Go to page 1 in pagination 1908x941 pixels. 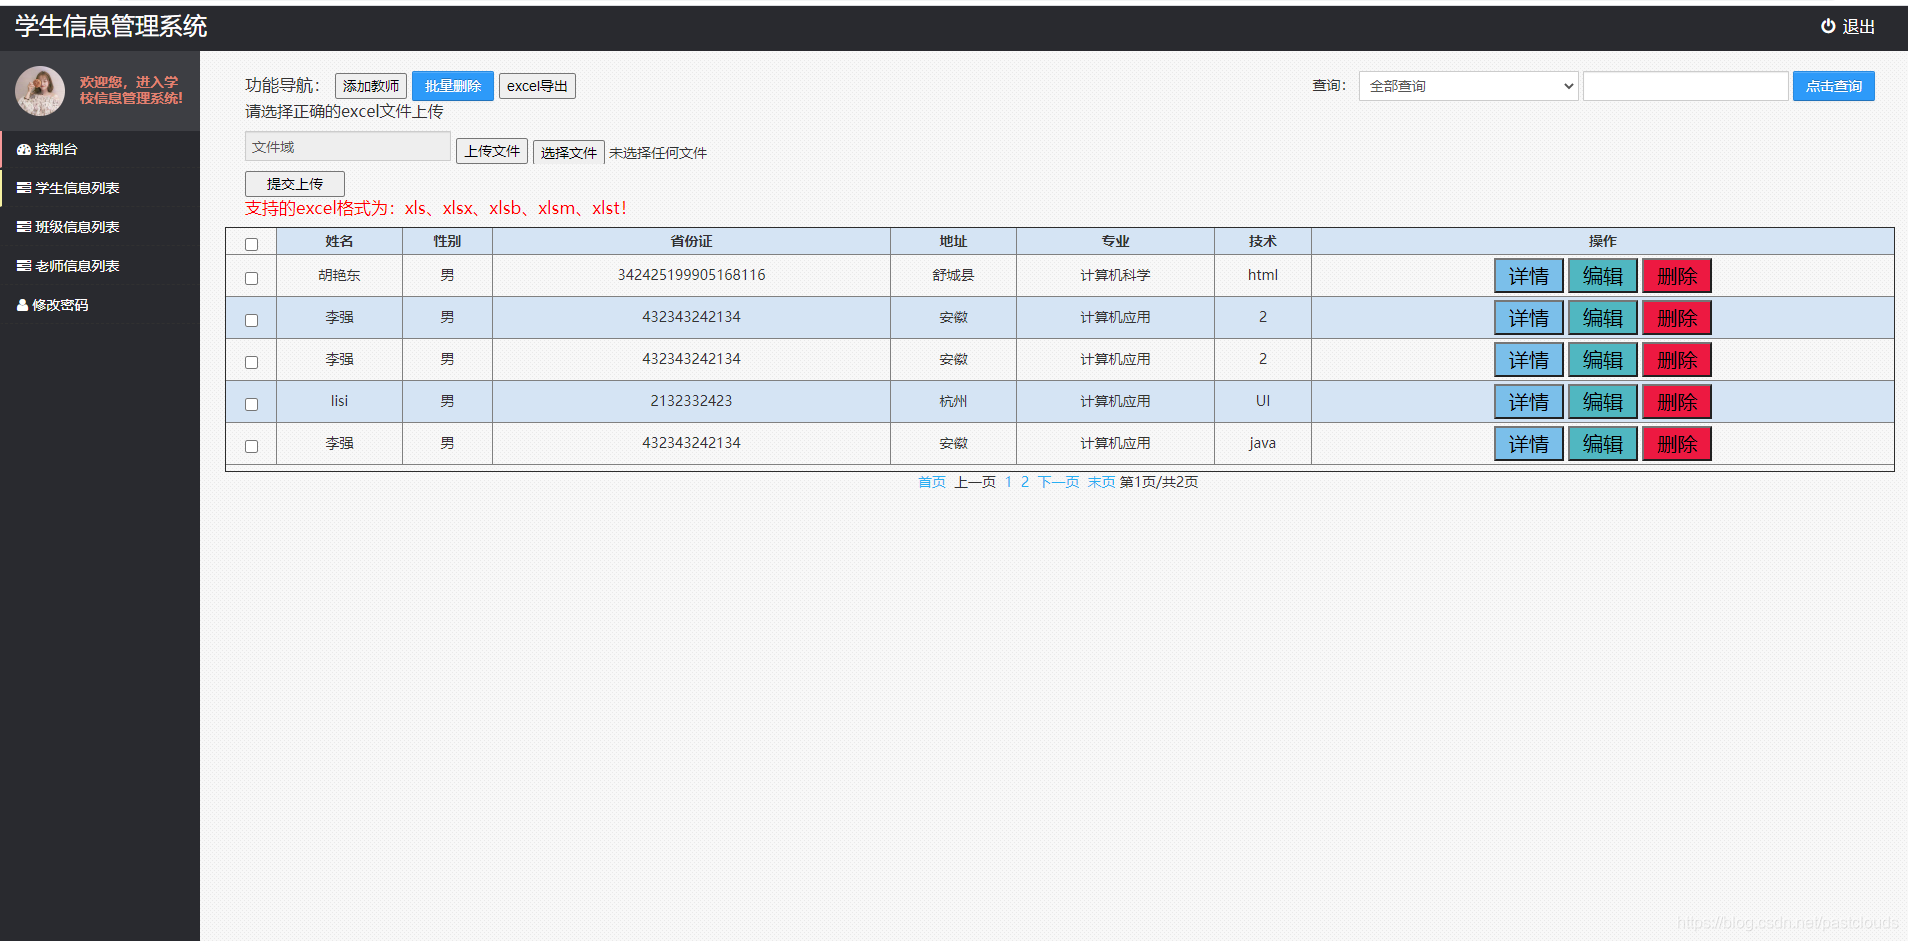coord(1008,482)
